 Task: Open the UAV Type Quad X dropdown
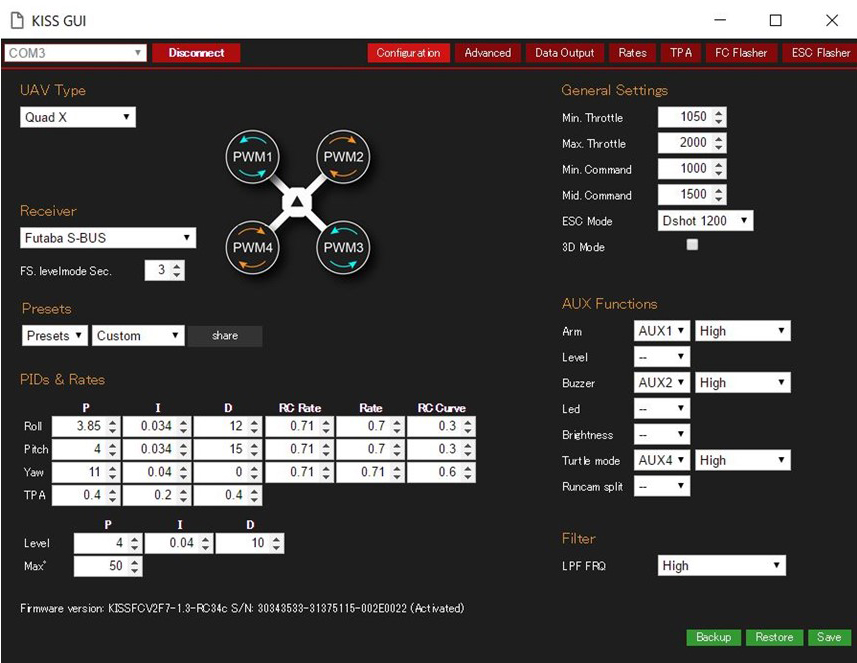coord(78,117)
